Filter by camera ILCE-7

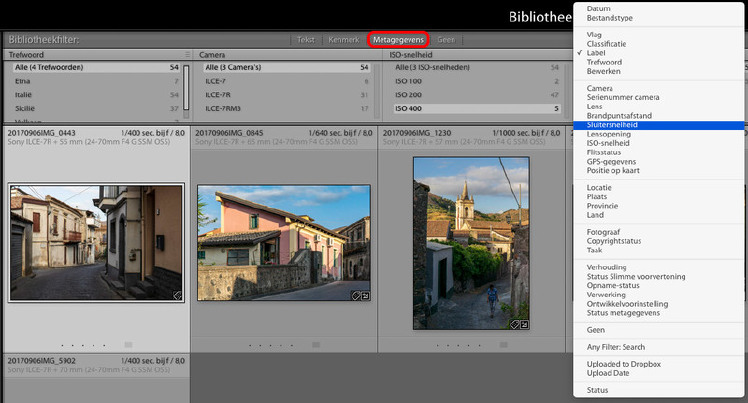click(x=287, y=81)
